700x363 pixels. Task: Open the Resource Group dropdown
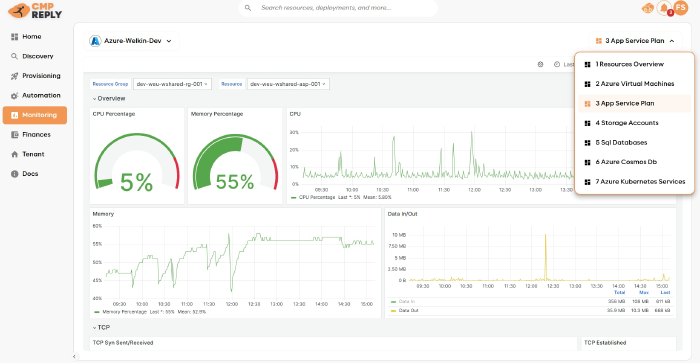tap(171, 84)
